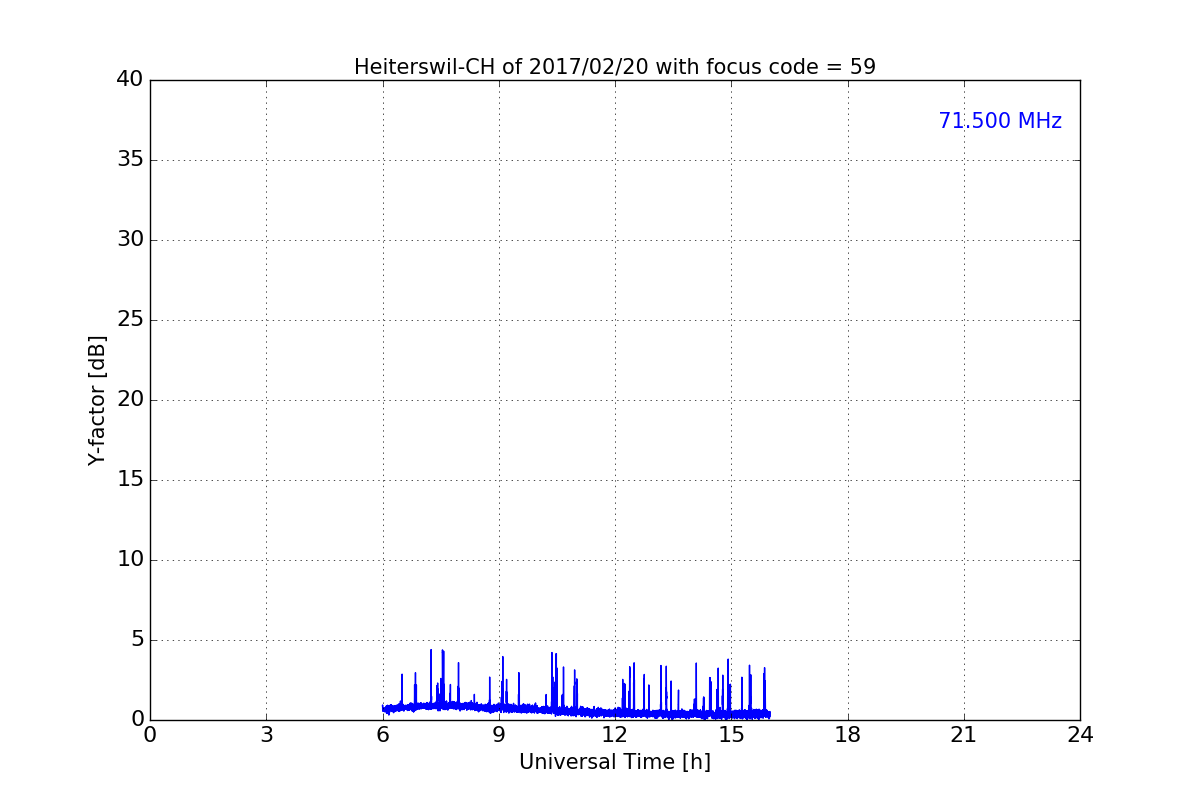Click the y-axis tick label '30'
The image size is (1200, 800).
(x=130, y=240)
